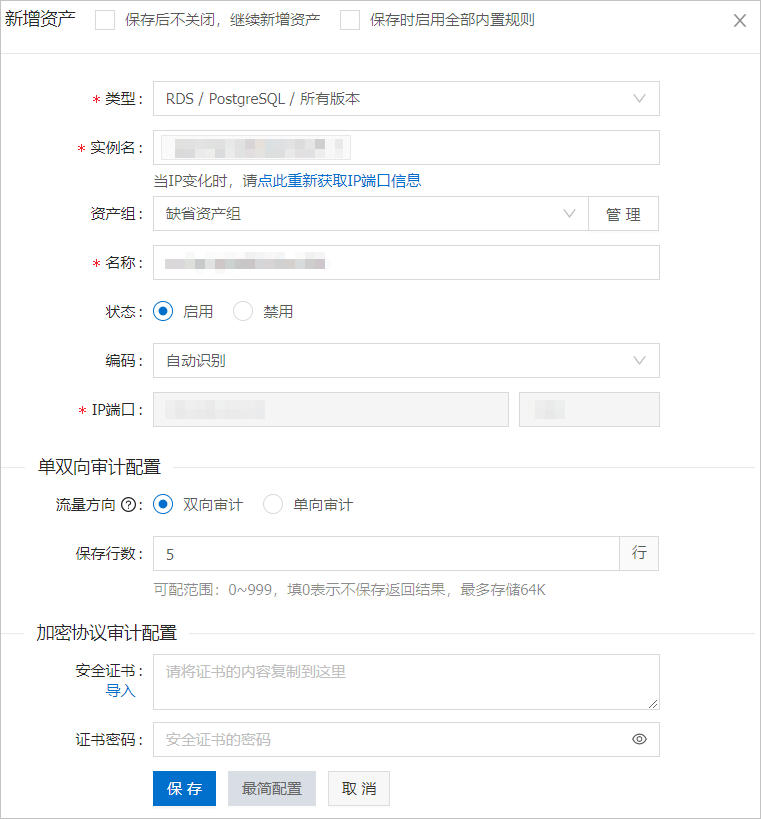The height and width of the screenshot is (819, 761).
Task: Click the 安全证书 textarea
Action: tap(406, 682)
